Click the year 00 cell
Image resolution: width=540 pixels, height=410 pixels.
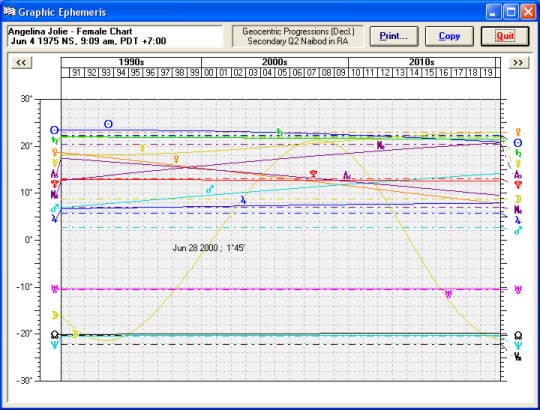point(209,73)
